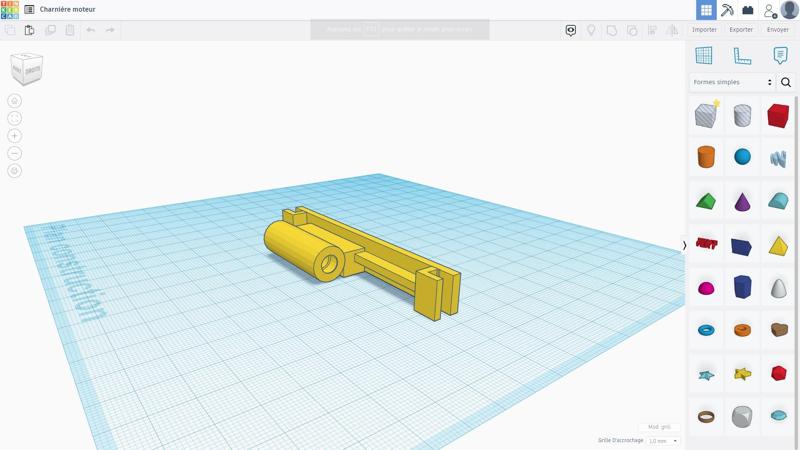
Task: Fit all in view
Action: pyautogui.click(x=14, y=118)
